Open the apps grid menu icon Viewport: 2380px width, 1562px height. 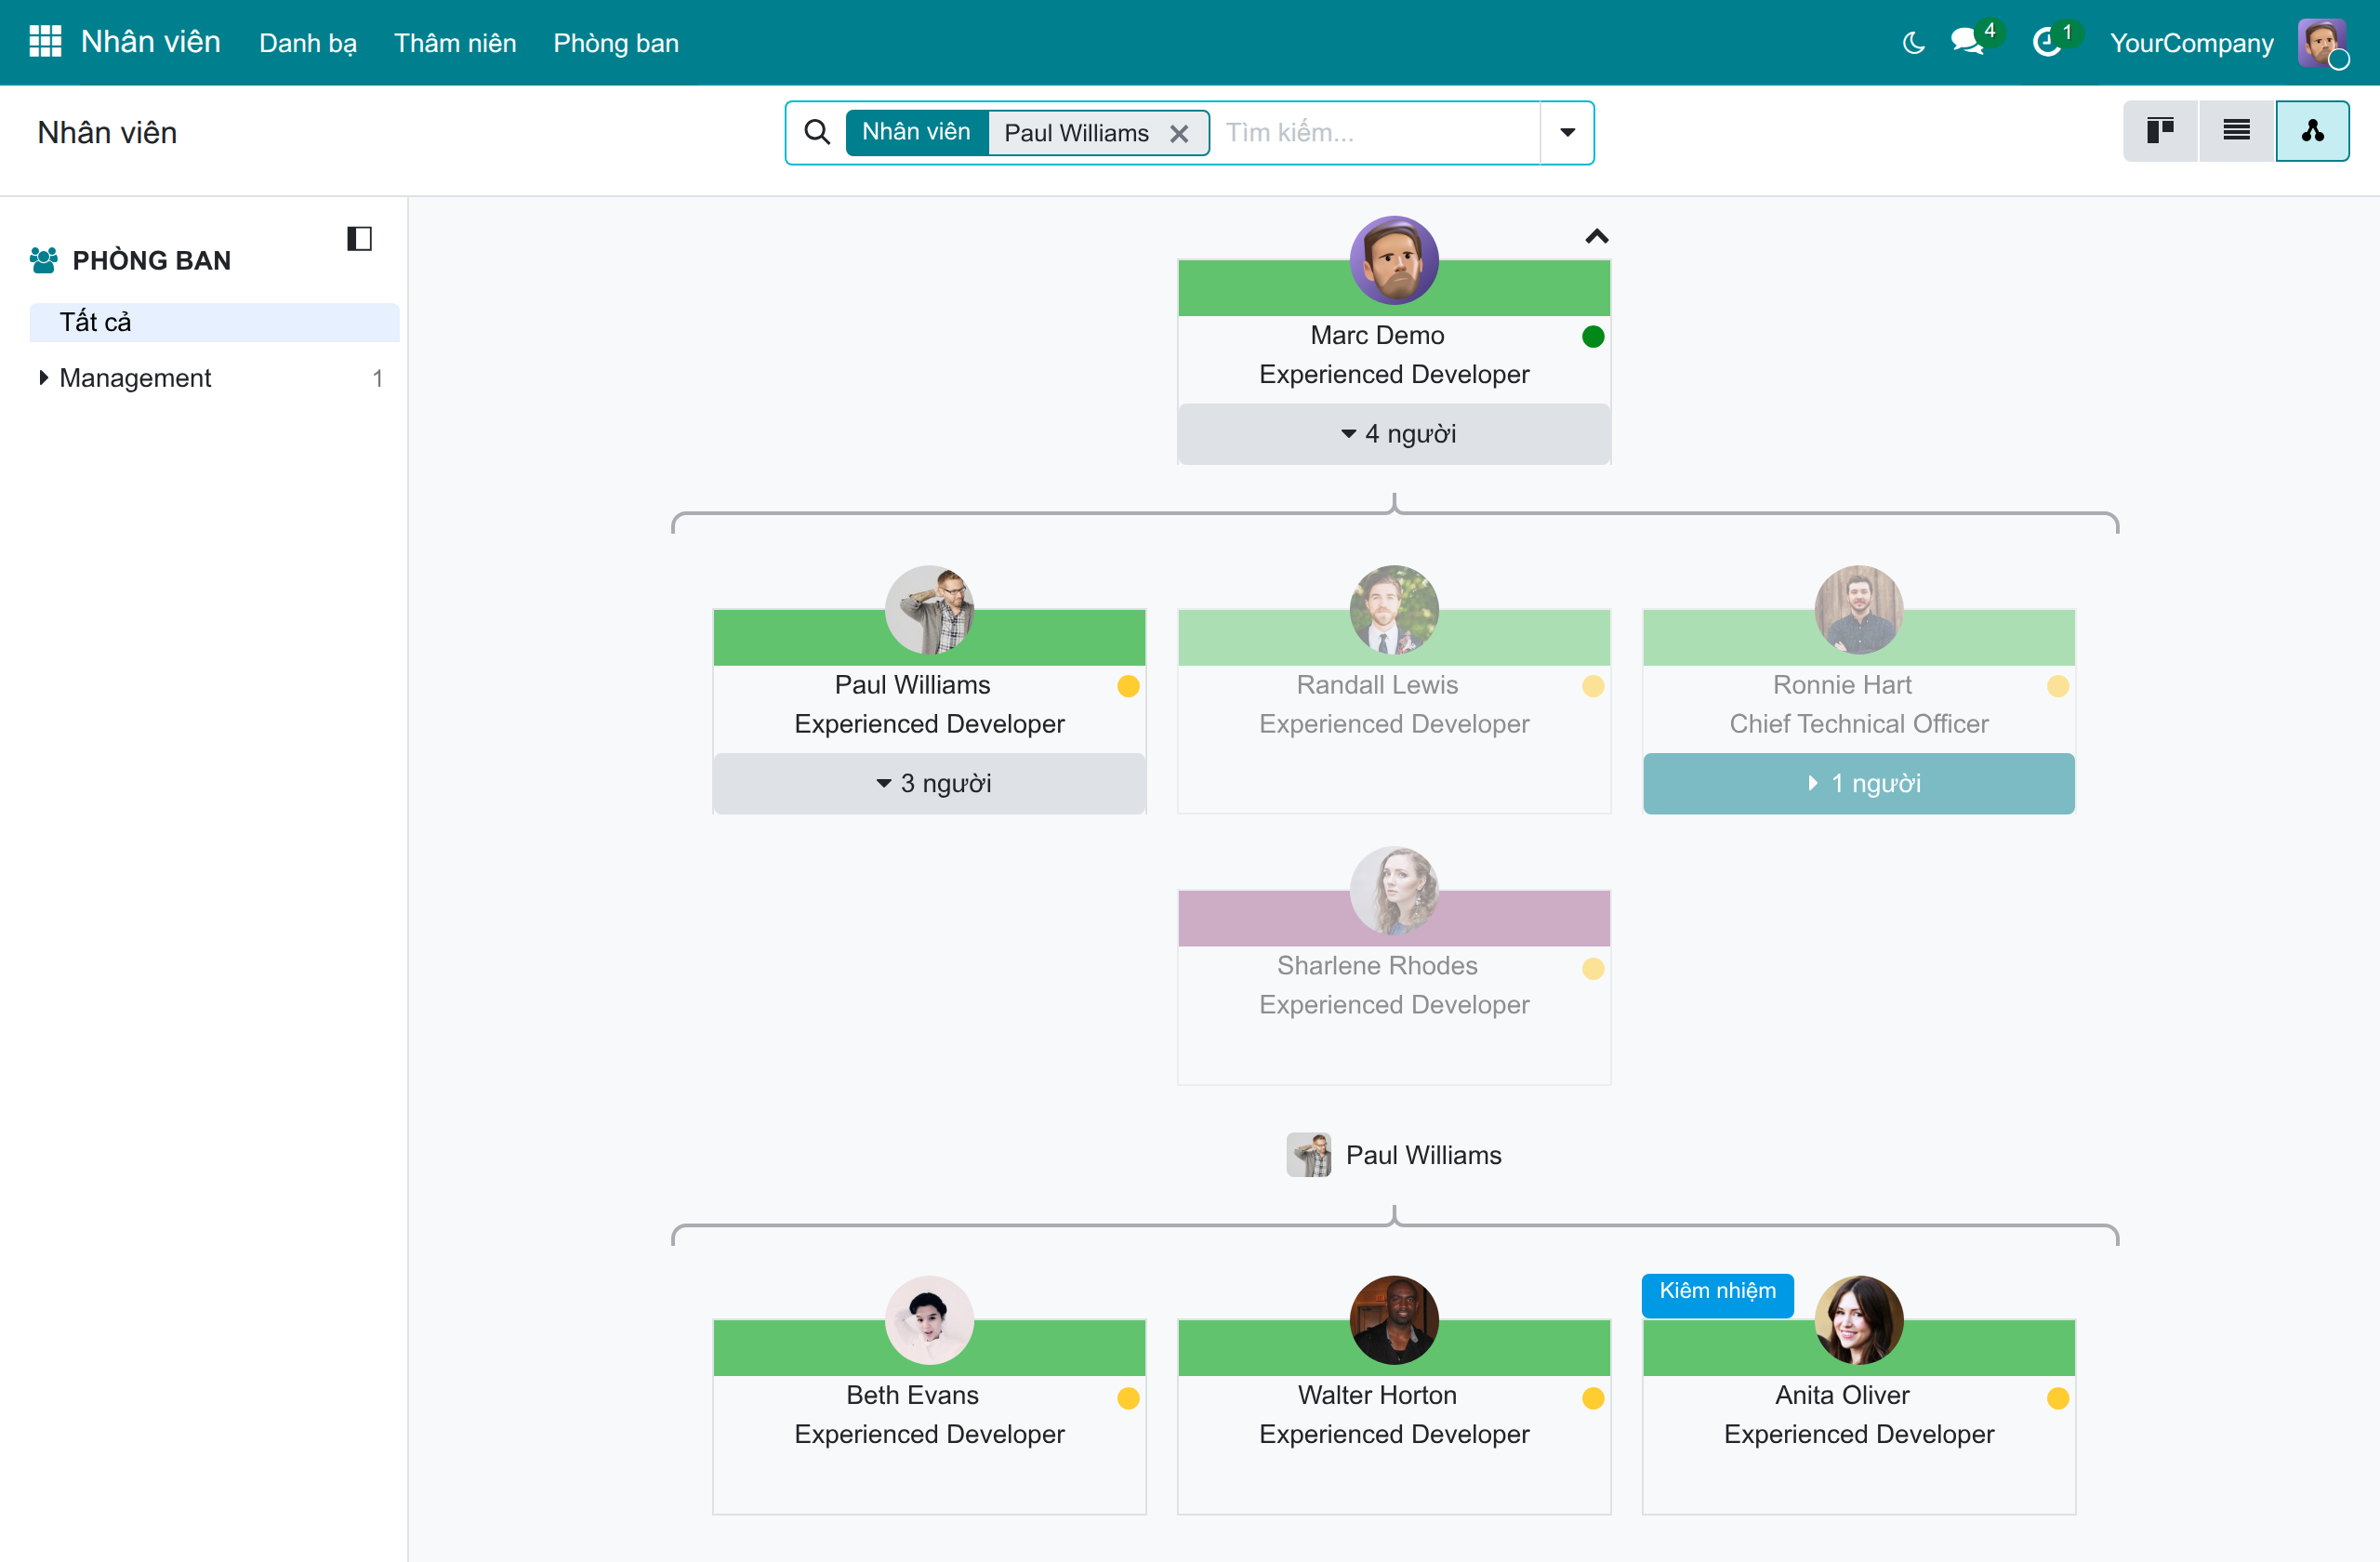pyautogui.click(x=45, y=42)
